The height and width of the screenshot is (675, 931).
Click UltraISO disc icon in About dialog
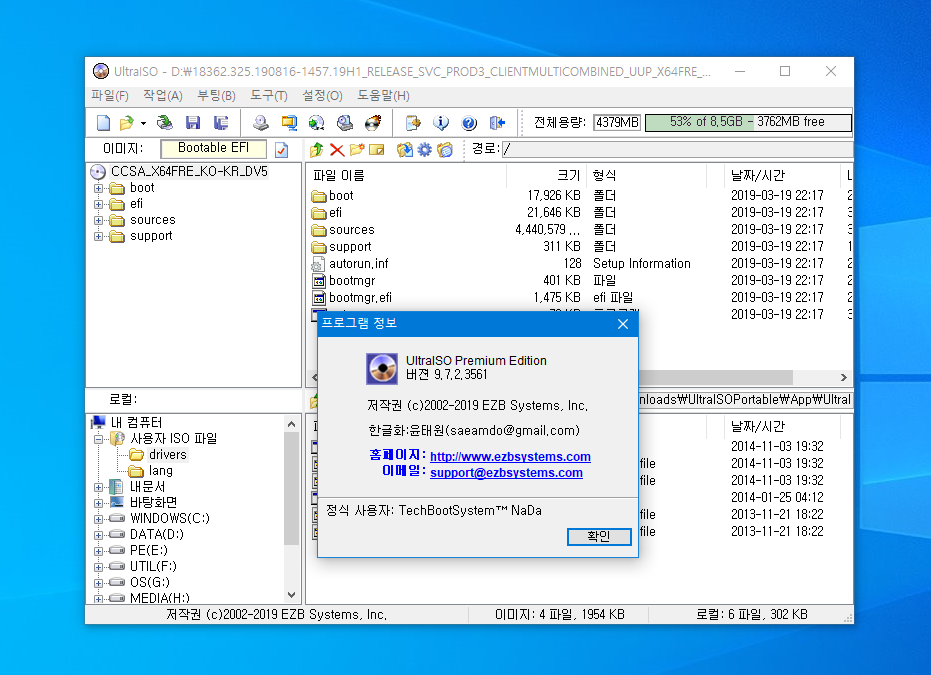(x=382, y=368)
